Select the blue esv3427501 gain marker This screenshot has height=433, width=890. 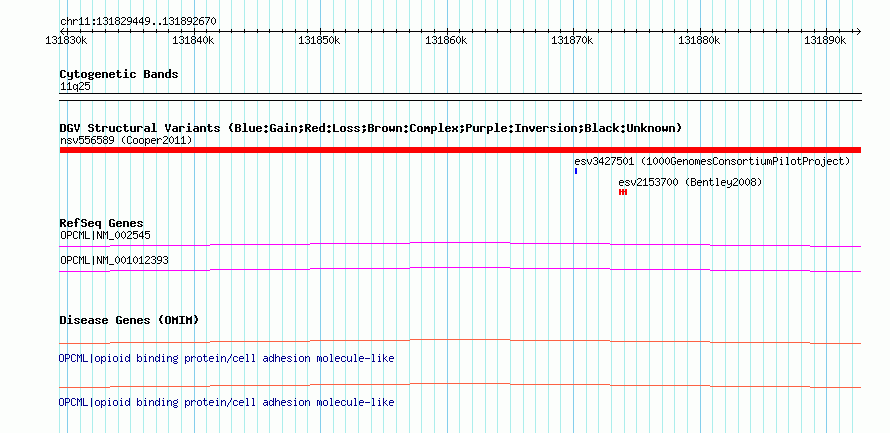[x=576, y=171]
